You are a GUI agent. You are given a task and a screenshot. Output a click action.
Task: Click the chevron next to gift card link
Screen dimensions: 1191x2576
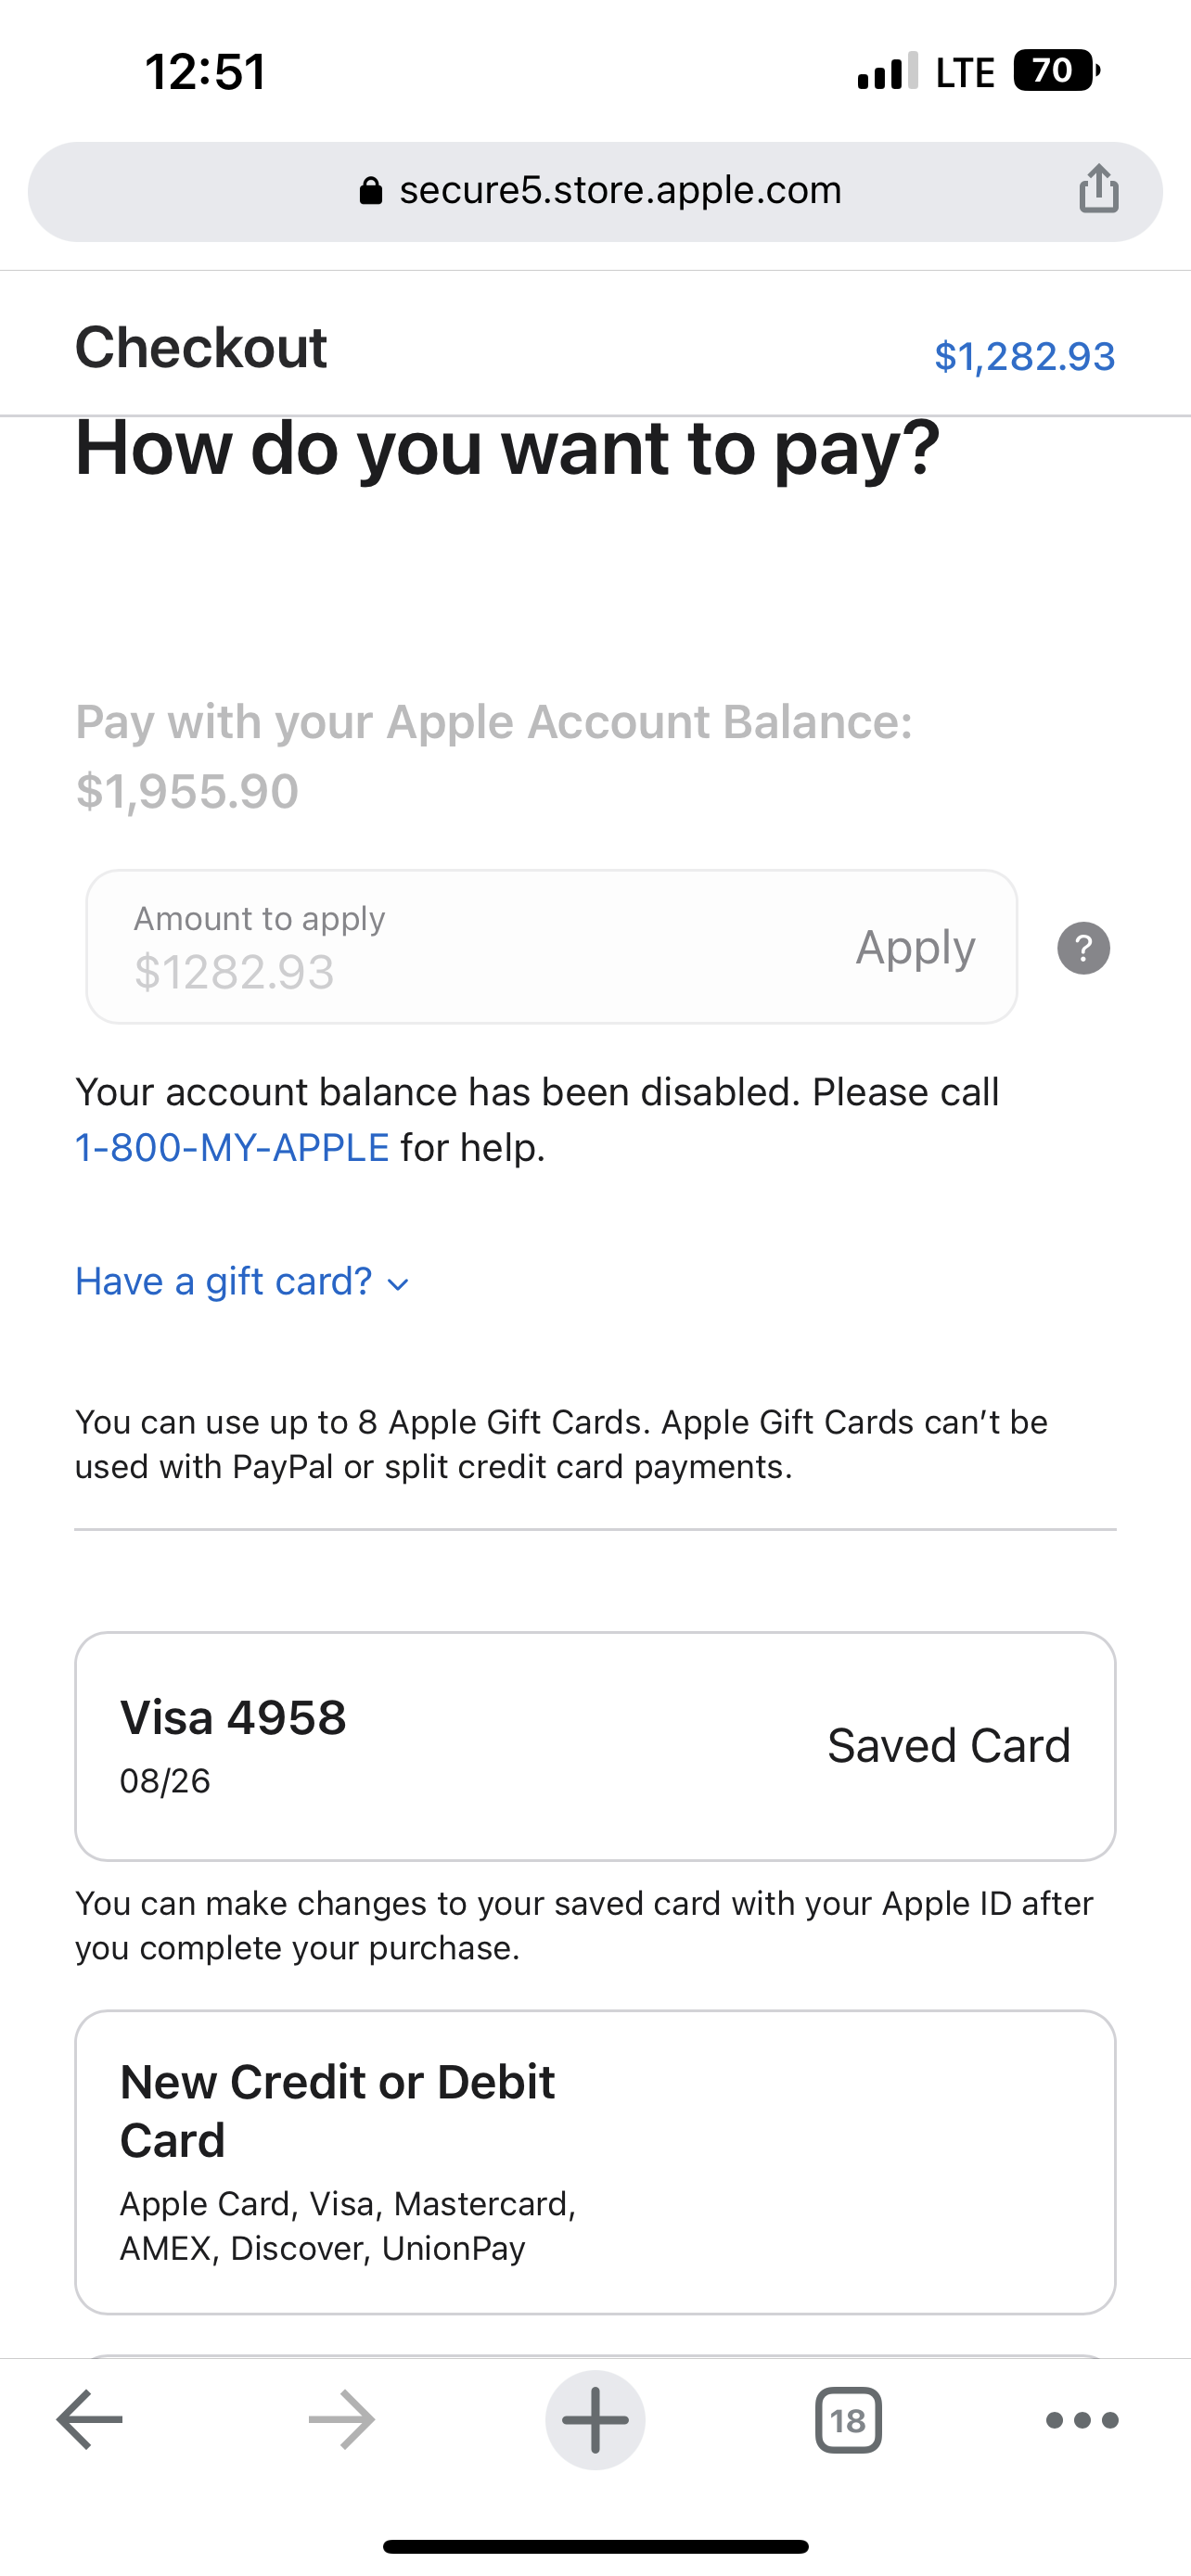[398, 1284]
